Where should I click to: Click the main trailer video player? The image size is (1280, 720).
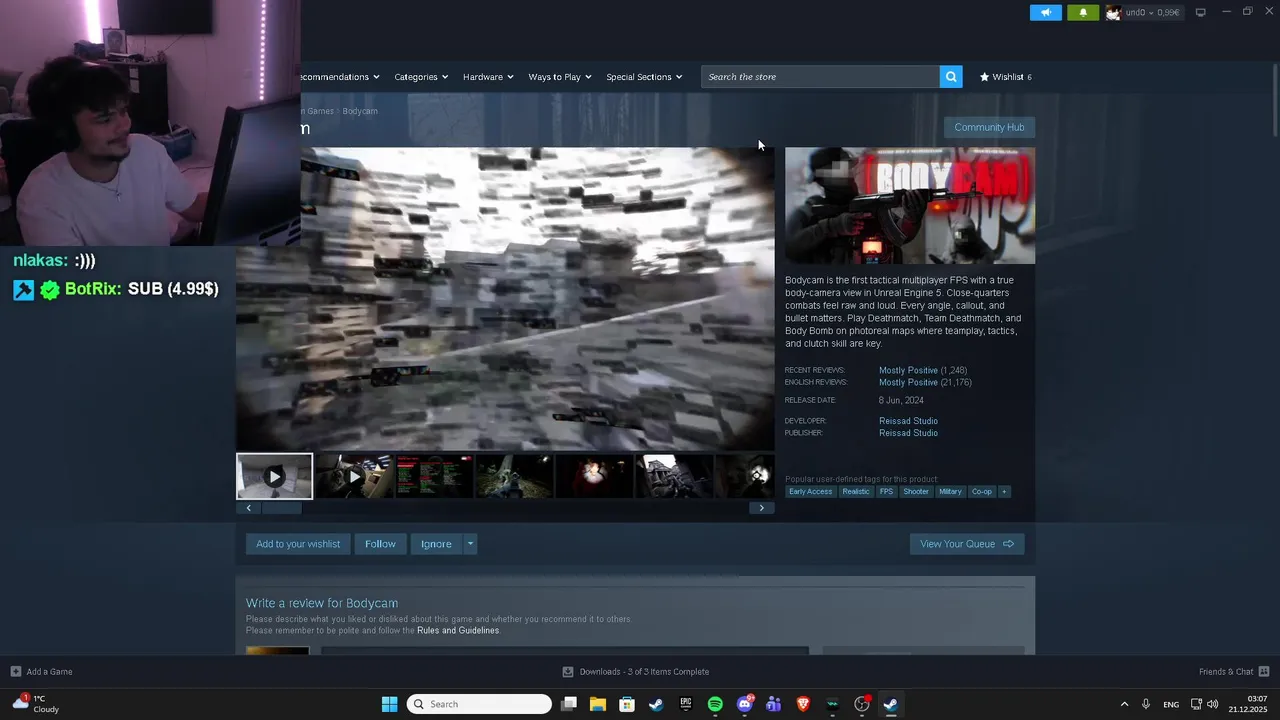(x=505, y=299)
